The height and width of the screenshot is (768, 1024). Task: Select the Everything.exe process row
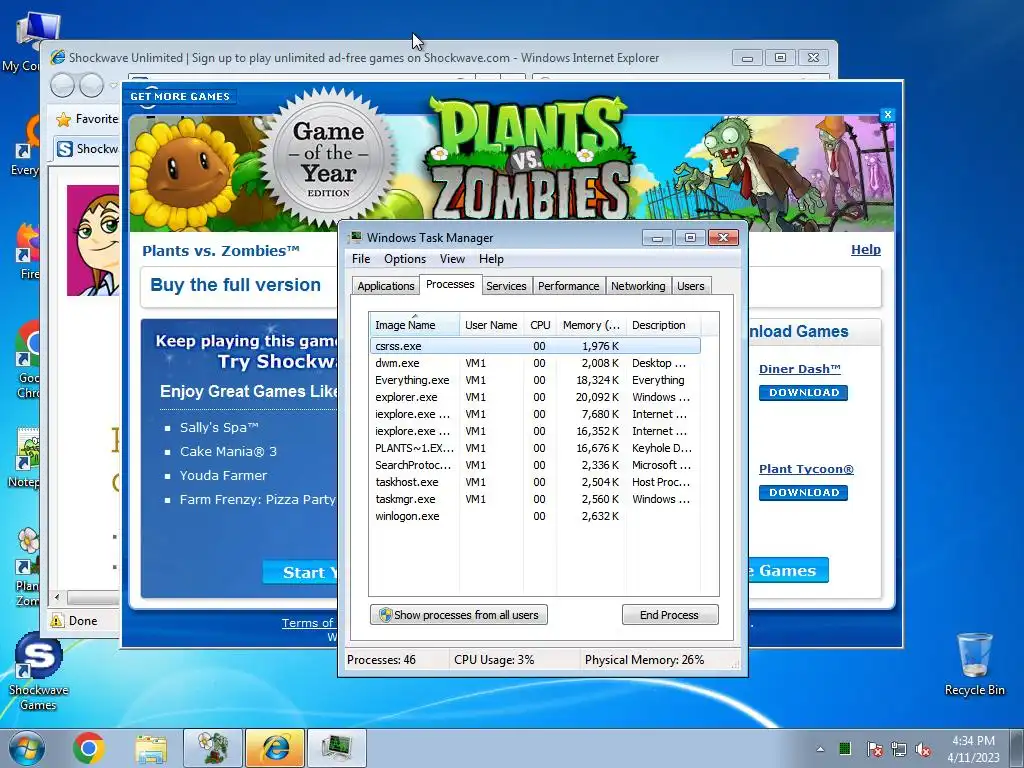click(535, 380)
